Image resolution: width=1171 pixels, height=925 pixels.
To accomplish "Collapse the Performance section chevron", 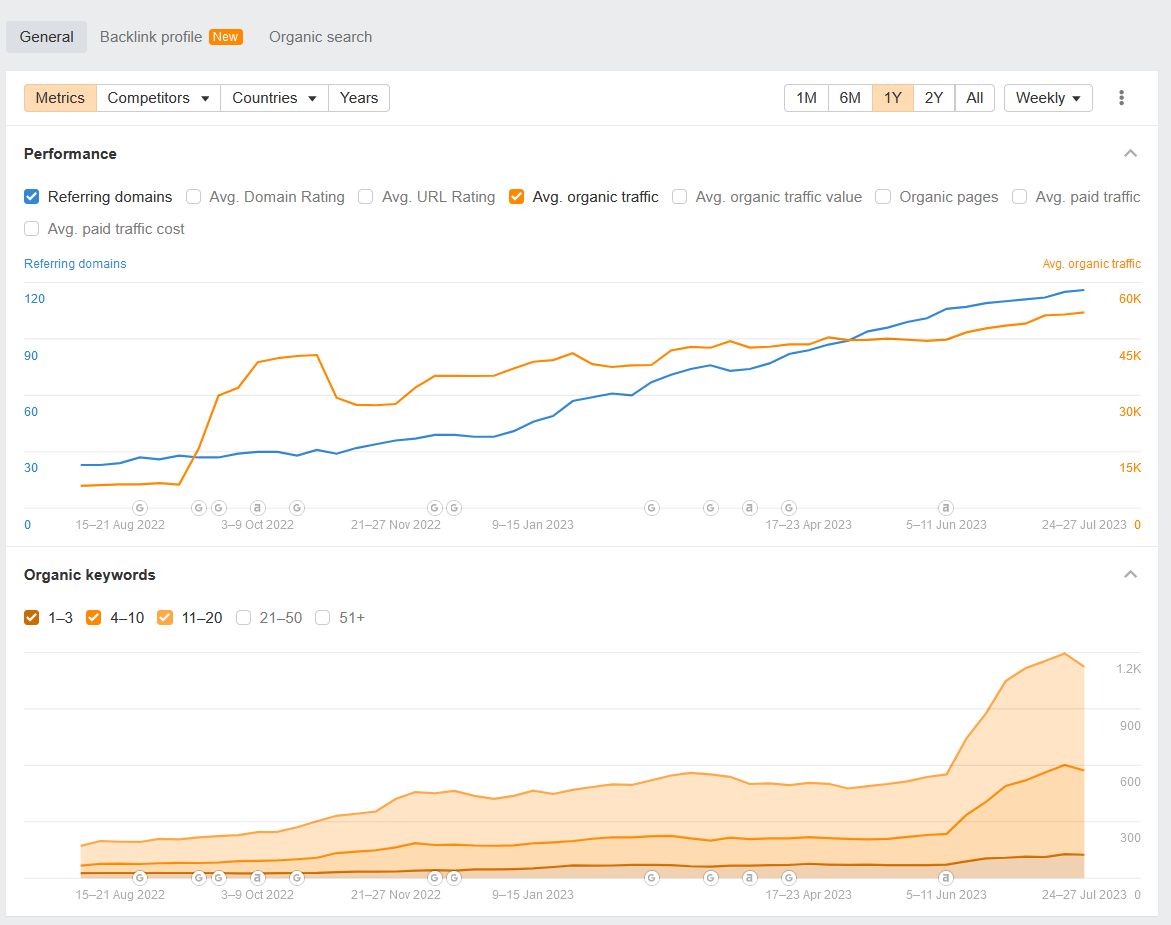I will [x=1130, y=153].
